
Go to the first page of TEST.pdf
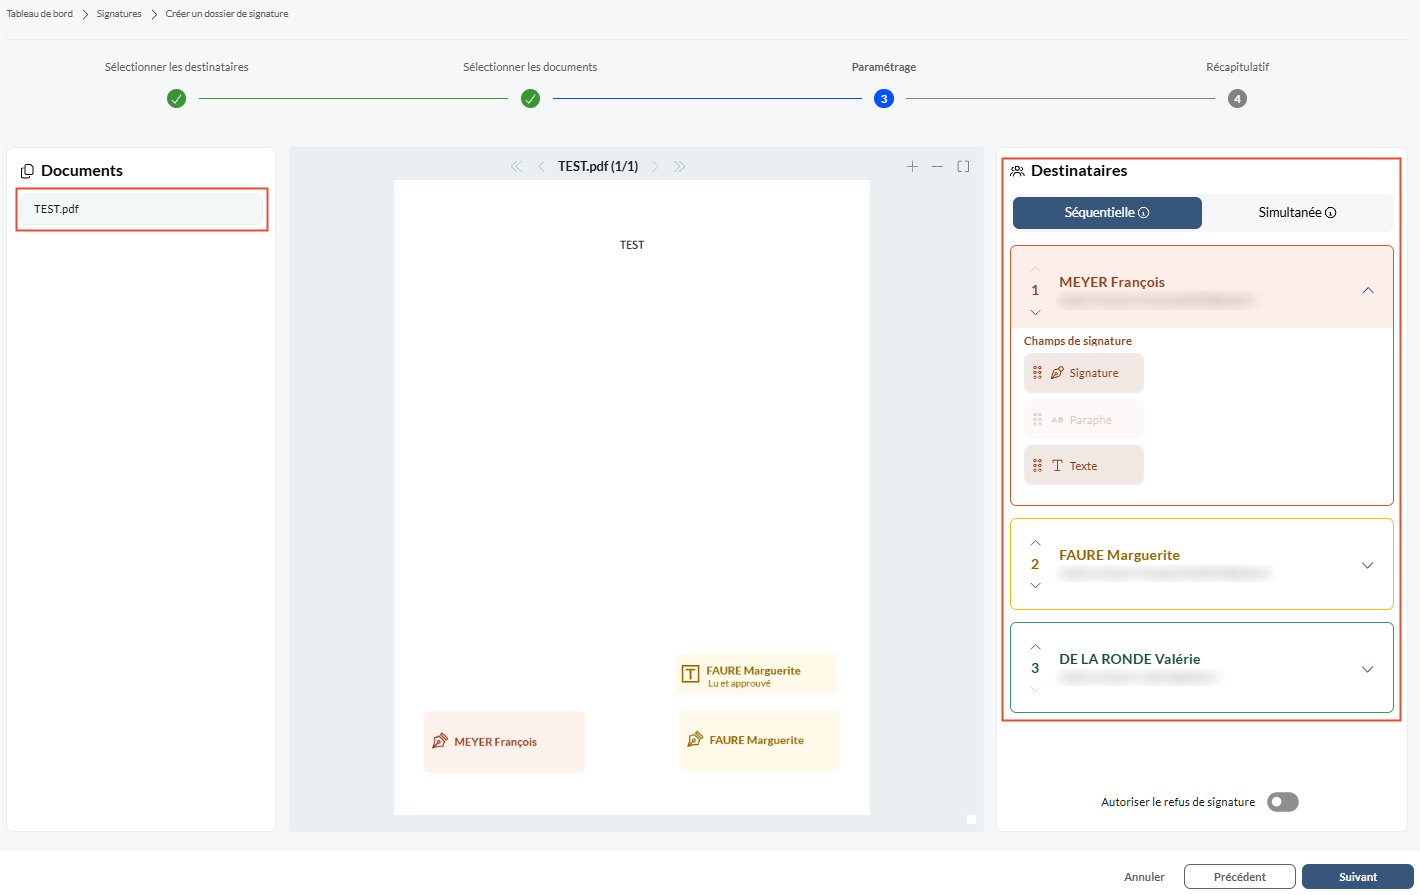[x=516, y=167]
